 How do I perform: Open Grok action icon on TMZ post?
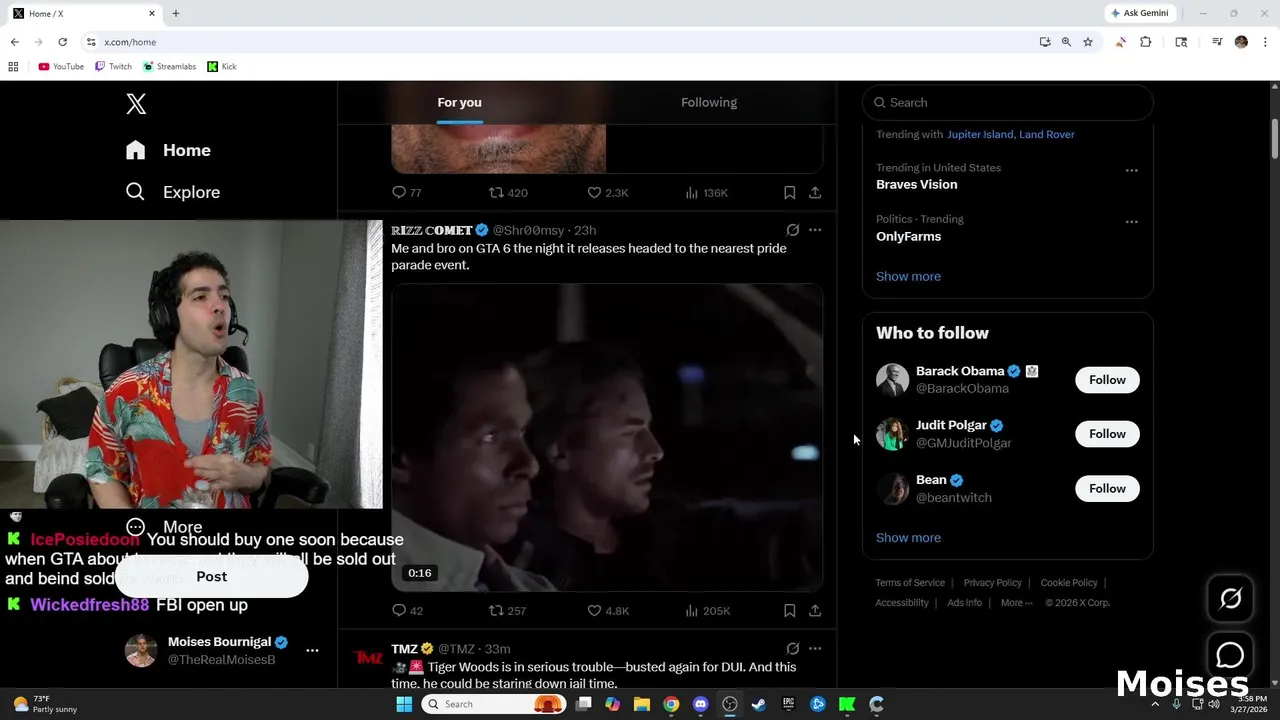[x=793, y=649]
